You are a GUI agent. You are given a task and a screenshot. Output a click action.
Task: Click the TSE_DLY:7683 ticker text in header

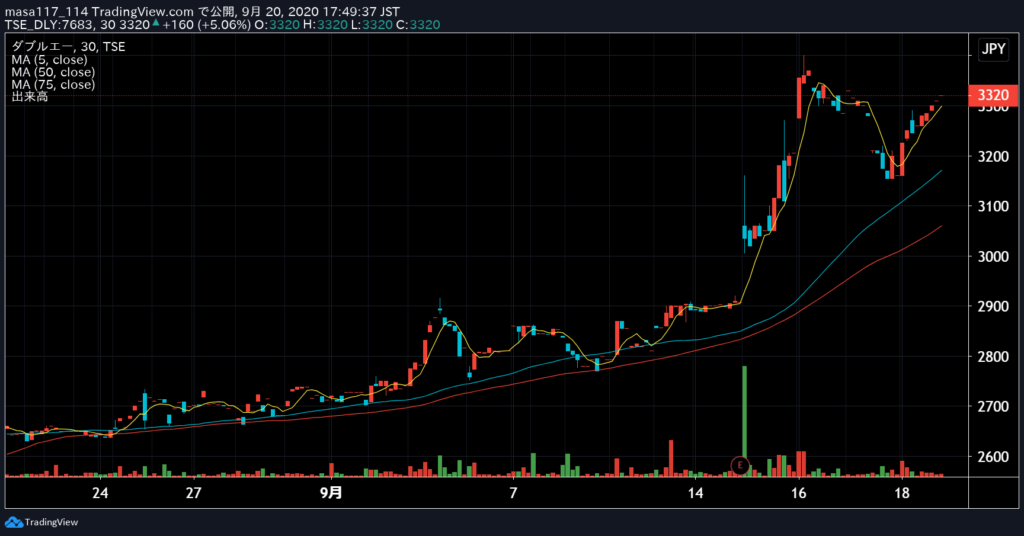pos(50,25)
